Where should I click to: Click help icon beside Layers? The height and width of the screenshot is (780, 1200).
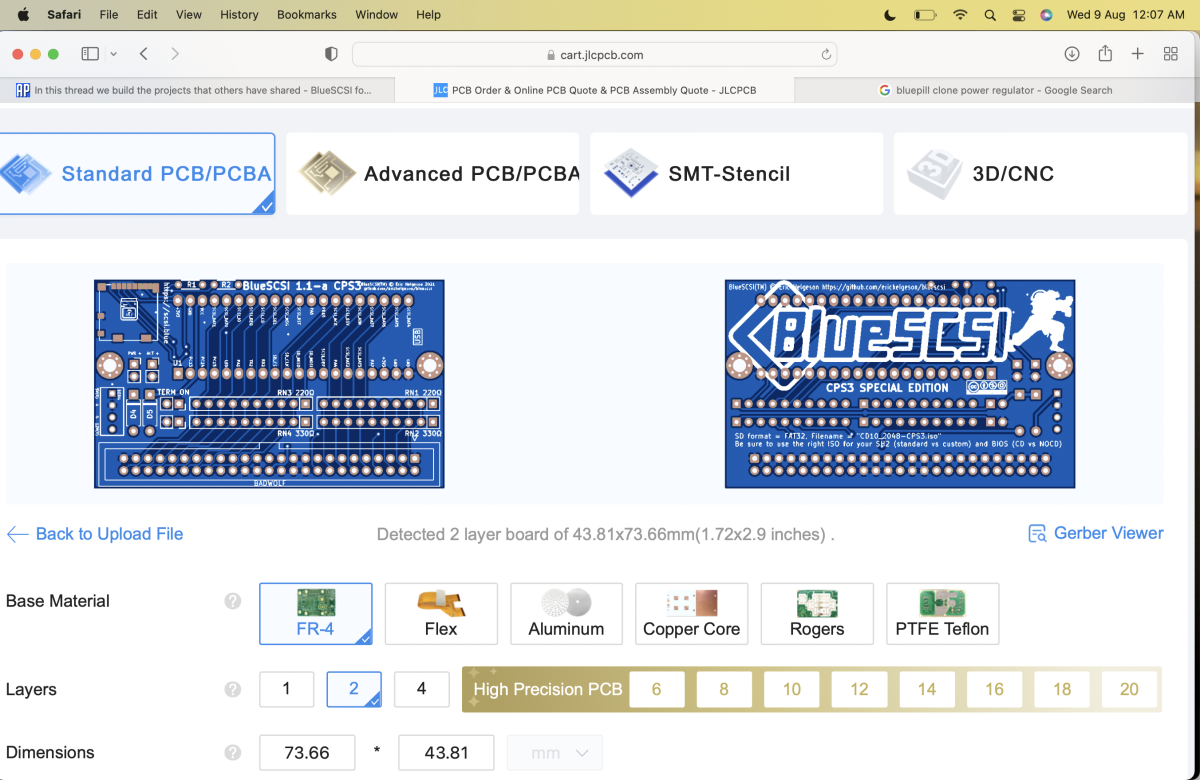(232, 689)
